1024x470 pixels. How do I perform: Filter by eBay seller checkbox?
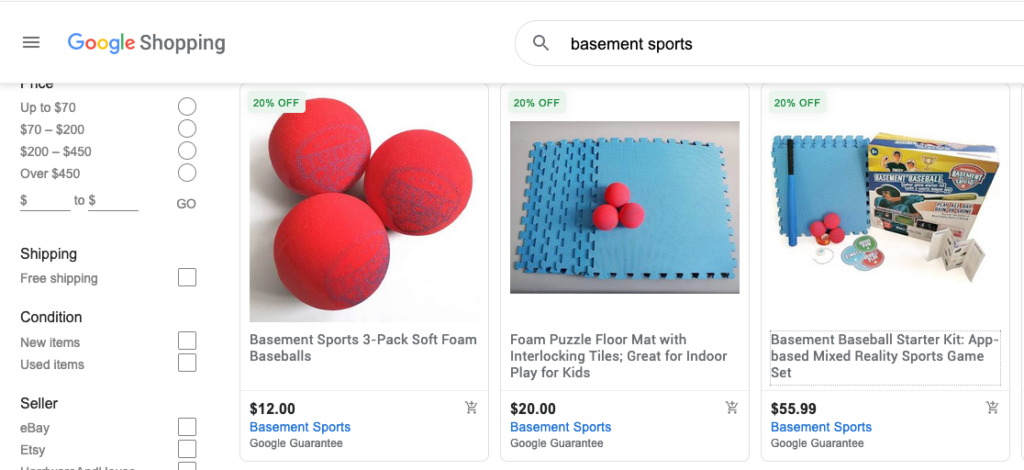187,428
